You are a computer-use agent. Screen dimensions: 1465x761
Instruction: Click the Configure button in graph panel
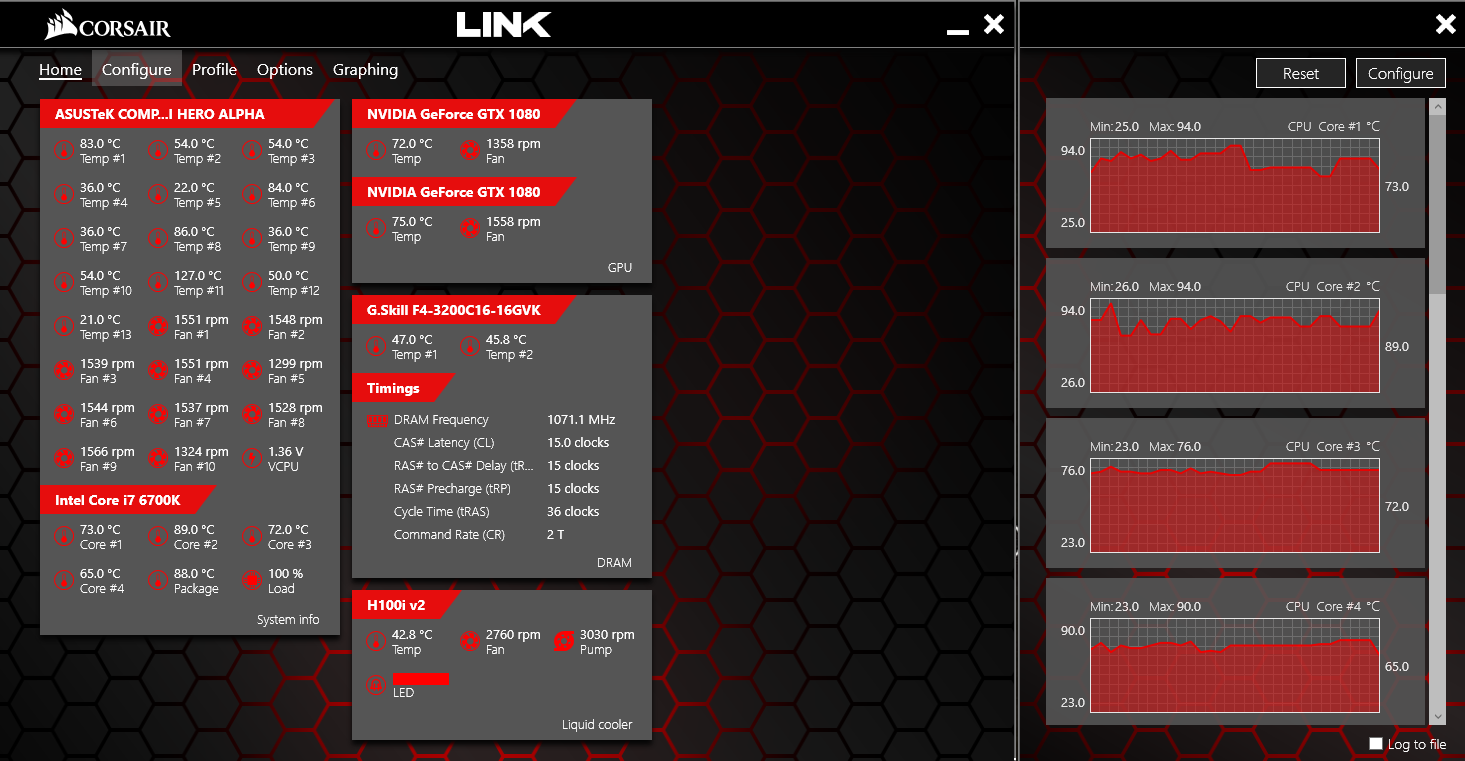(1400, 73)
